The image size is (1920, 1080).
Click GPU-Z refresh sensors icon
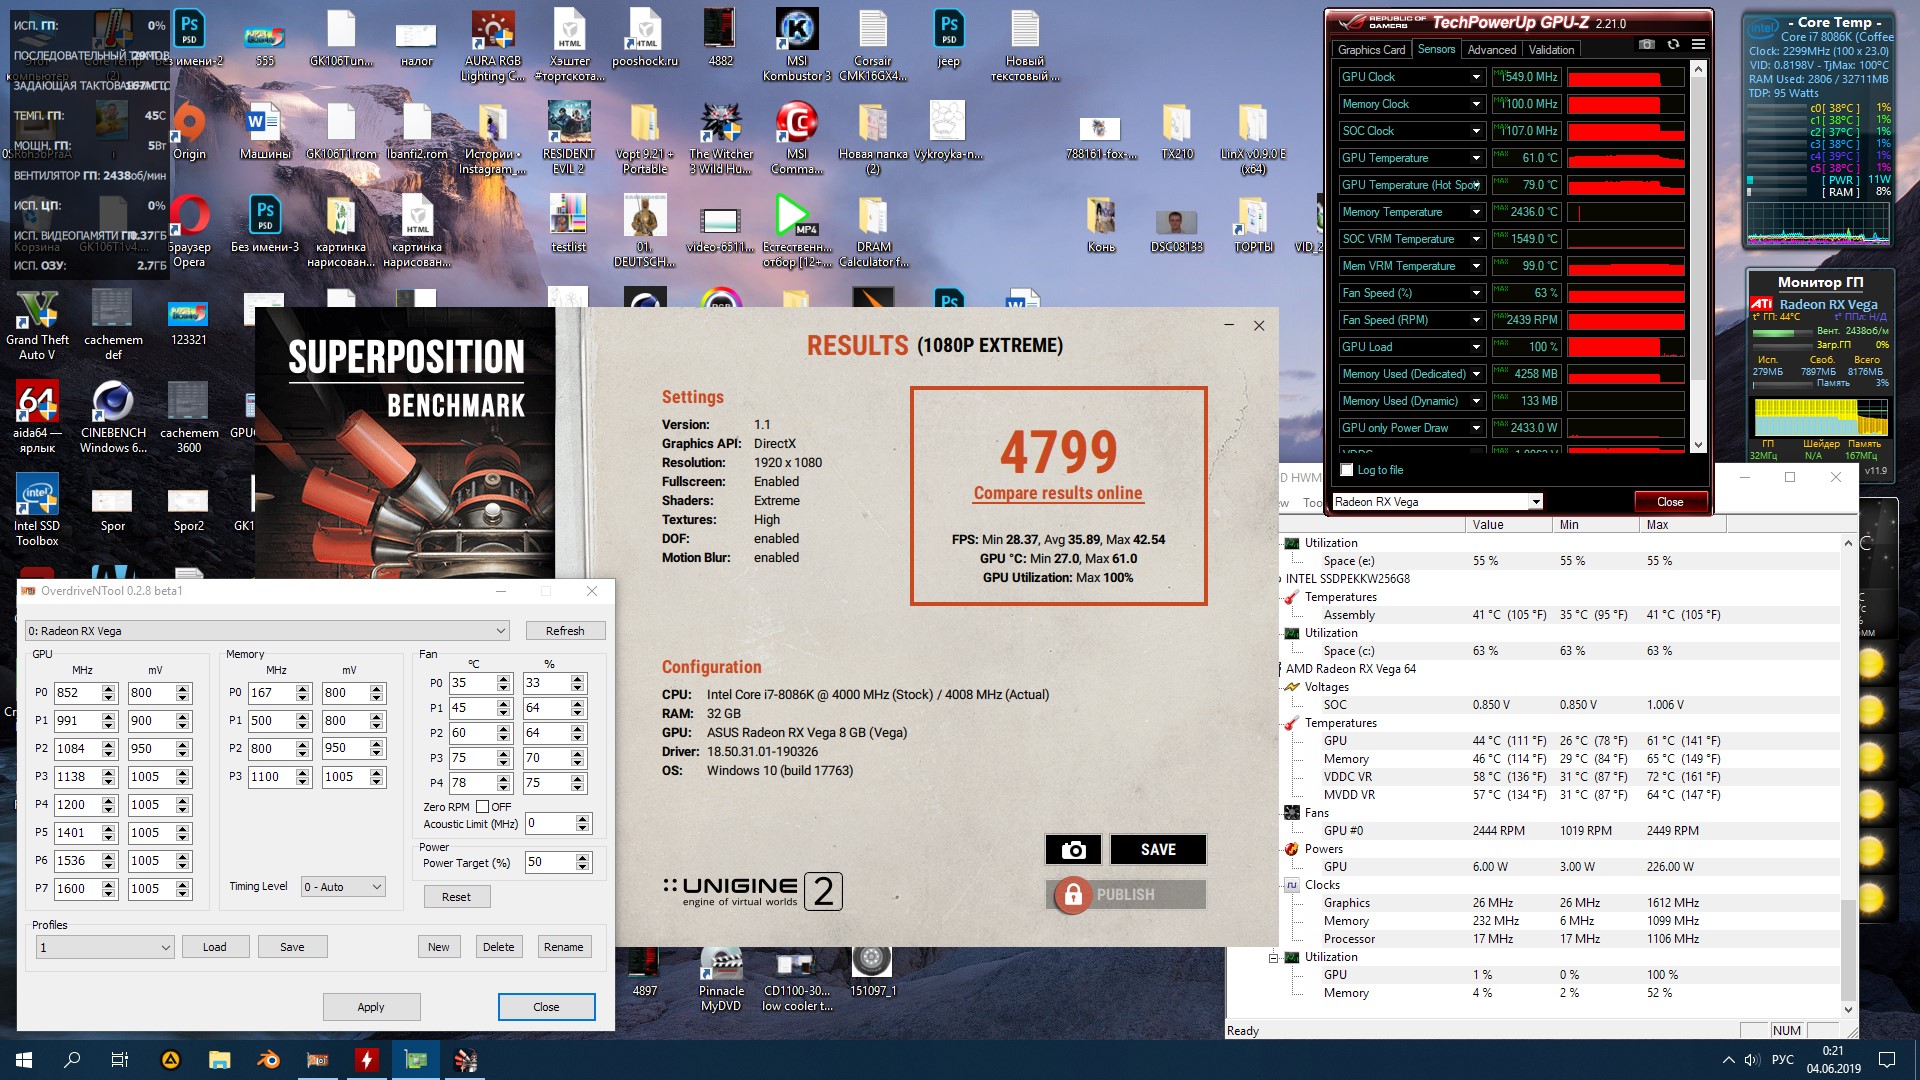pyautogui.click(x=1673, y=44)
